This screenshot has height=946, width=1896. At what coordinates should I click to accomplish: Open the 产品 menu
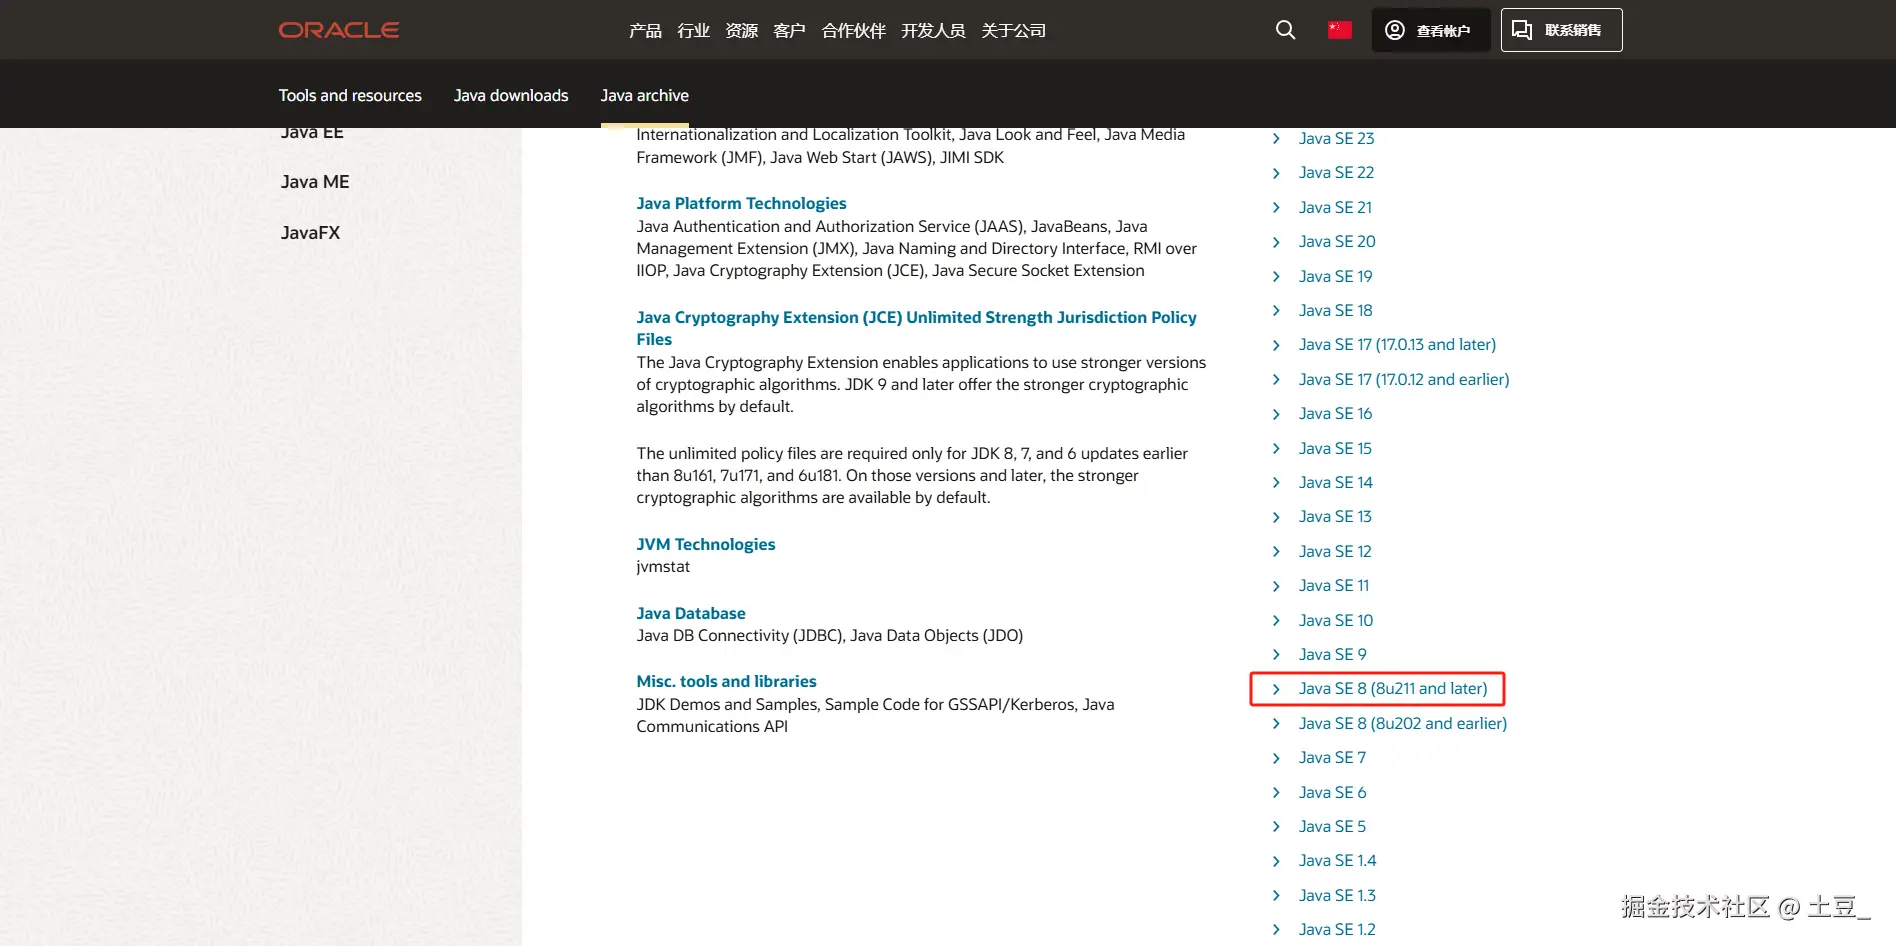tap(645, 31)
